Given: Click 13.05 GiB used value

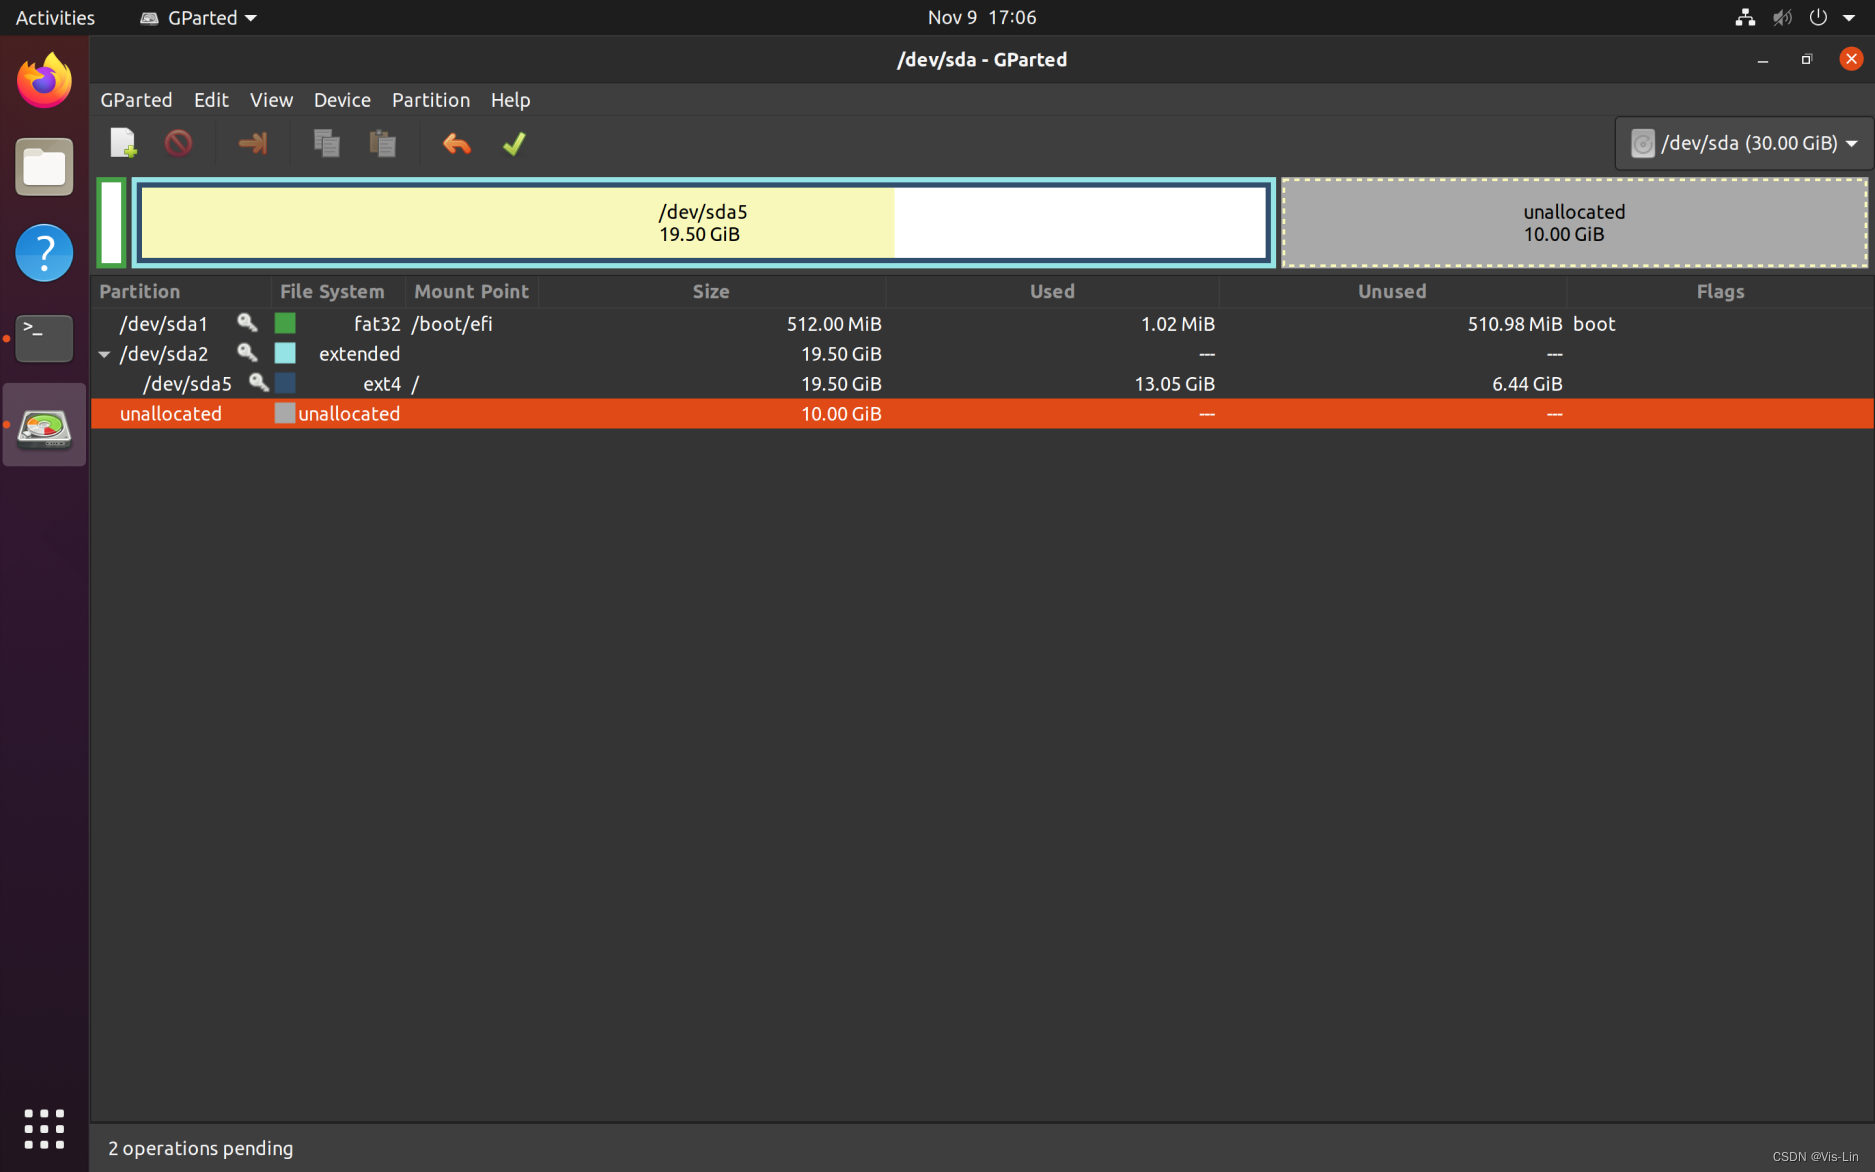Looking at the screenshot, I should pyautogui.click(x=1174, y=383).
